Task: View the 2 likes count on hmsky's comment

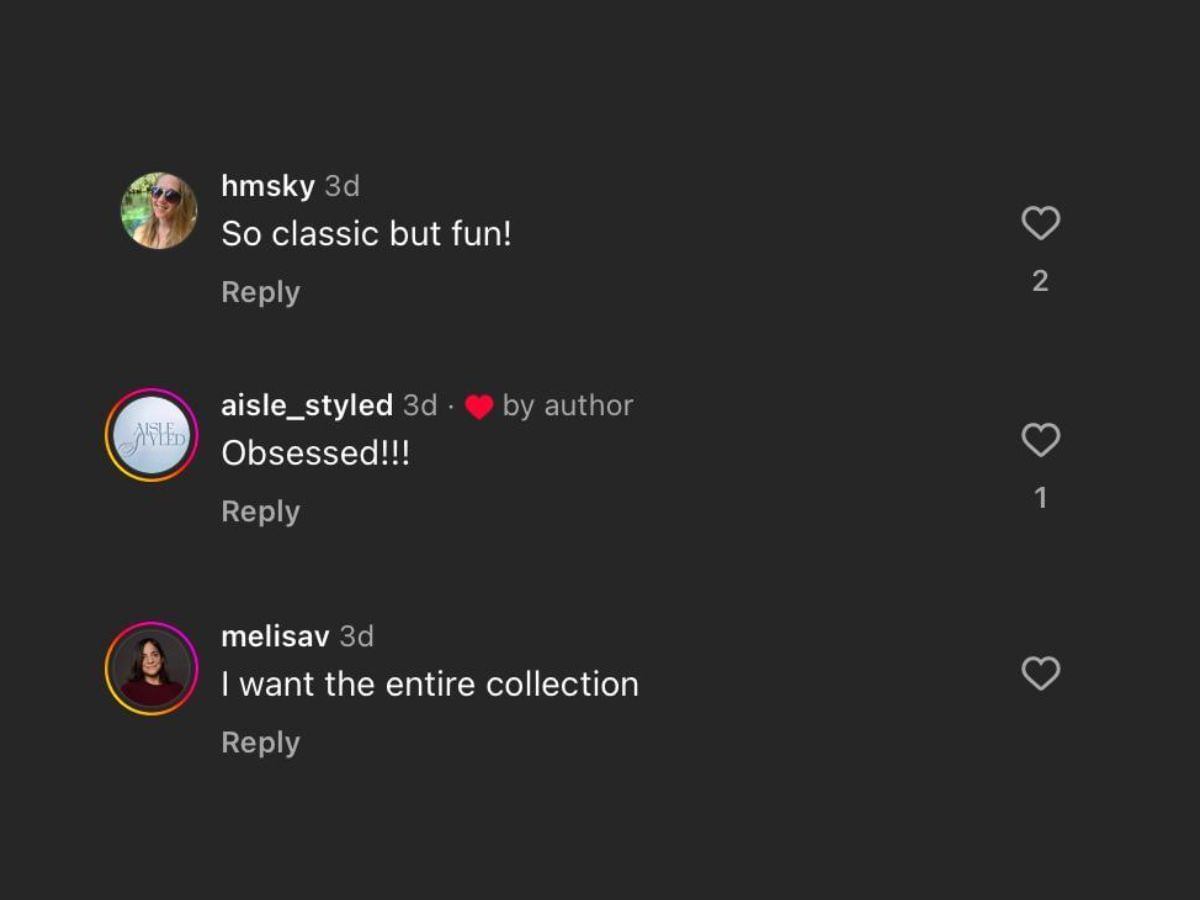Action: tap(1040, 281)
